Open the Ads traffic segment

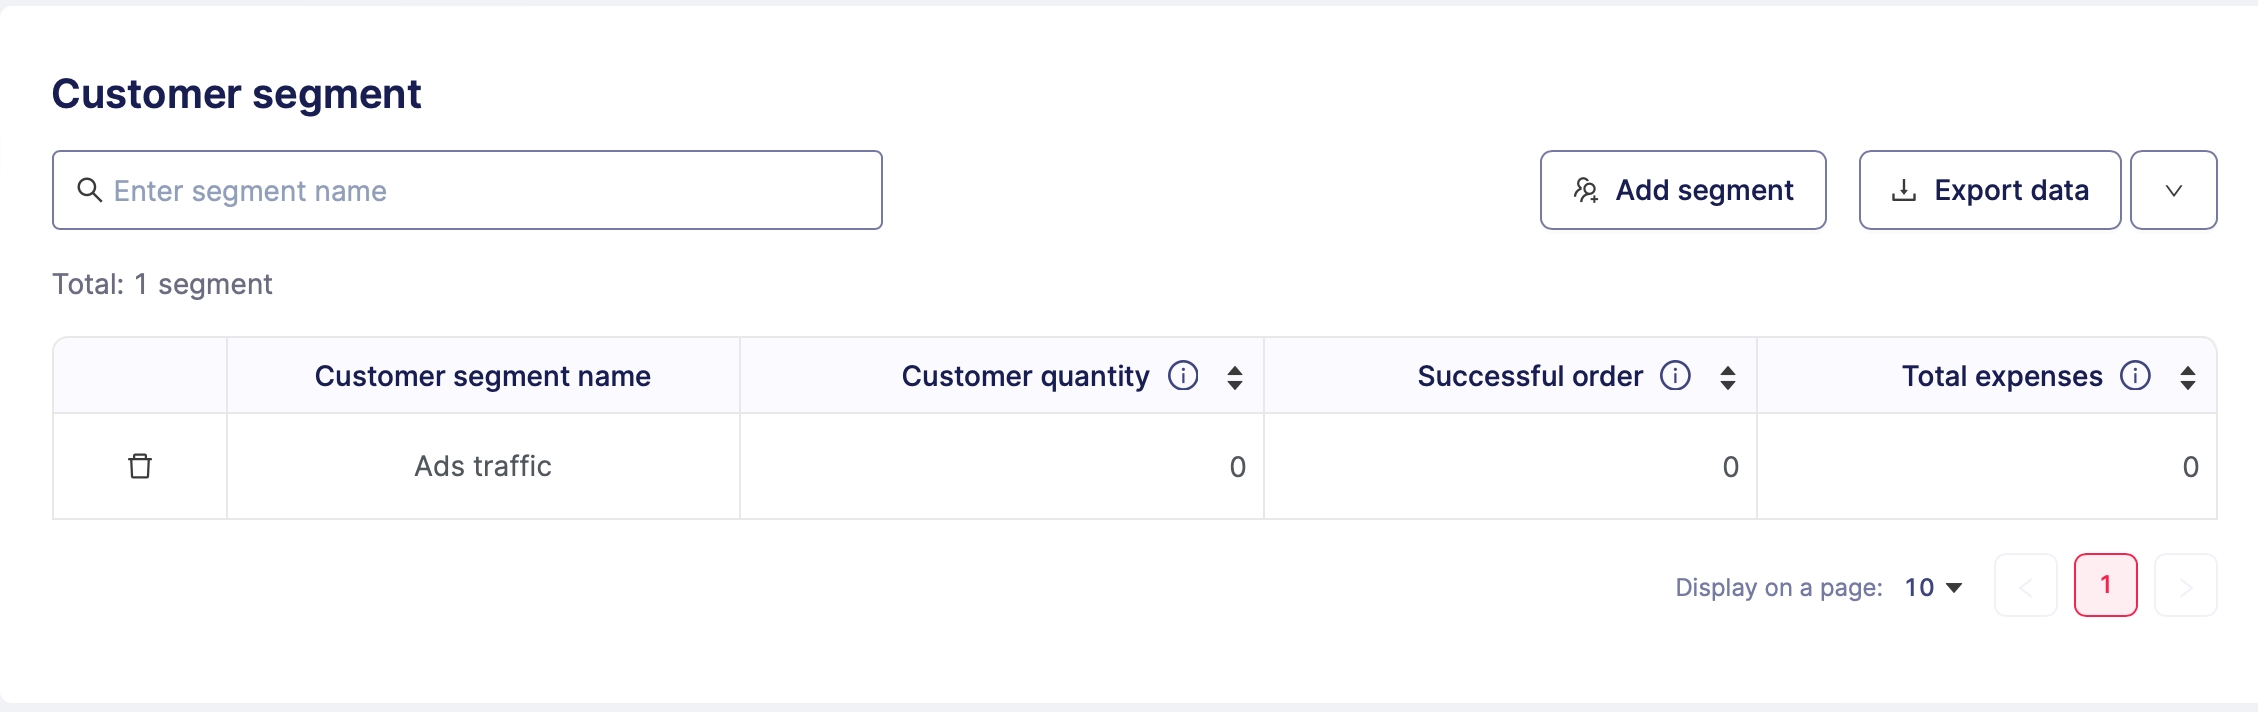tap(483, 466)
